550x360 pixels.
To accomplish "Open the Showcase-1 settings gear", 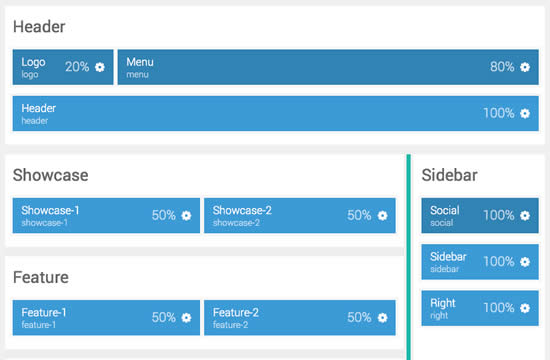I will 186,215.
